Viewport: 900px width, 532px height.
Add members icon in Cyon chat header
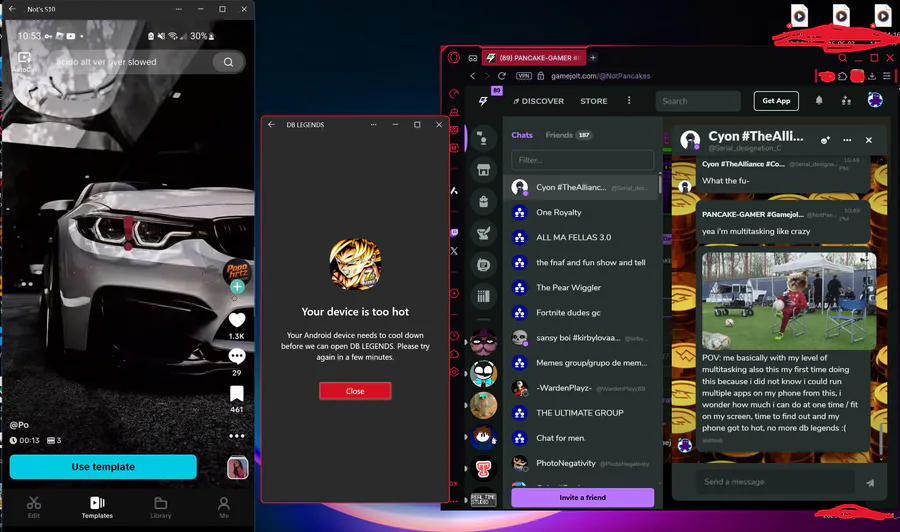pyautogui.click(x=825, y=140)
